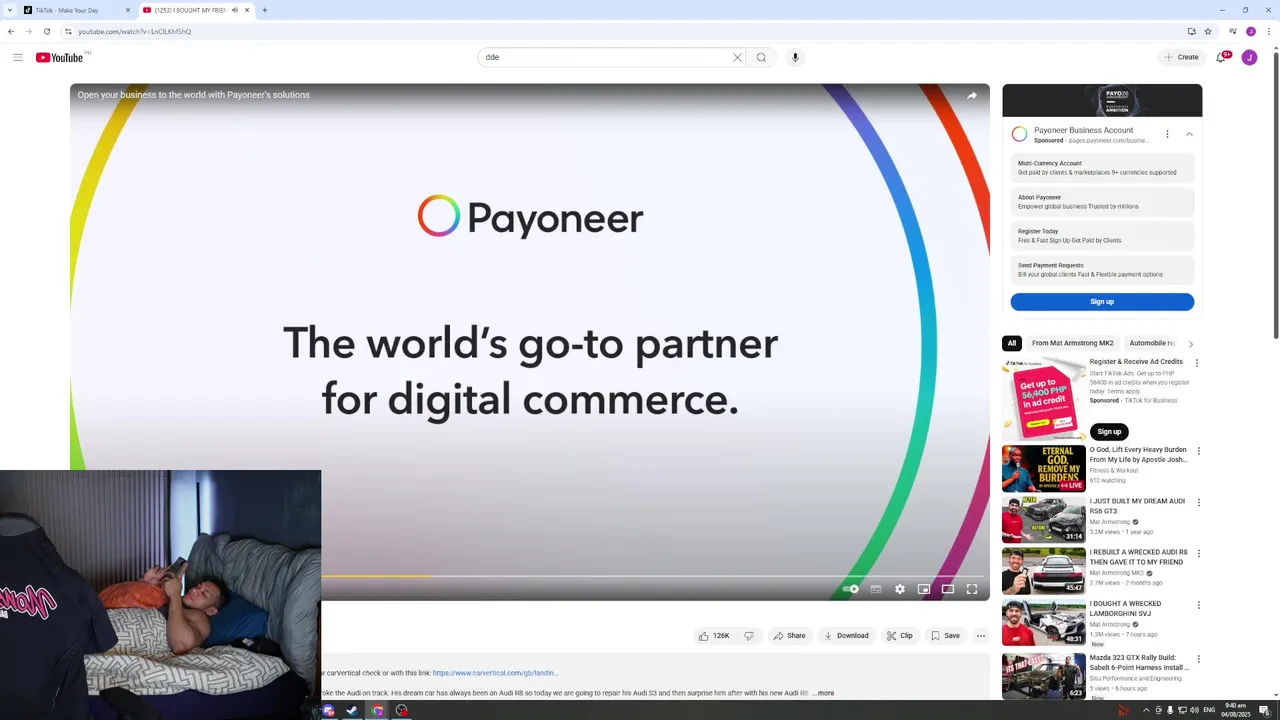Click the subtitles/captions icon

click(x=876, y=589)
